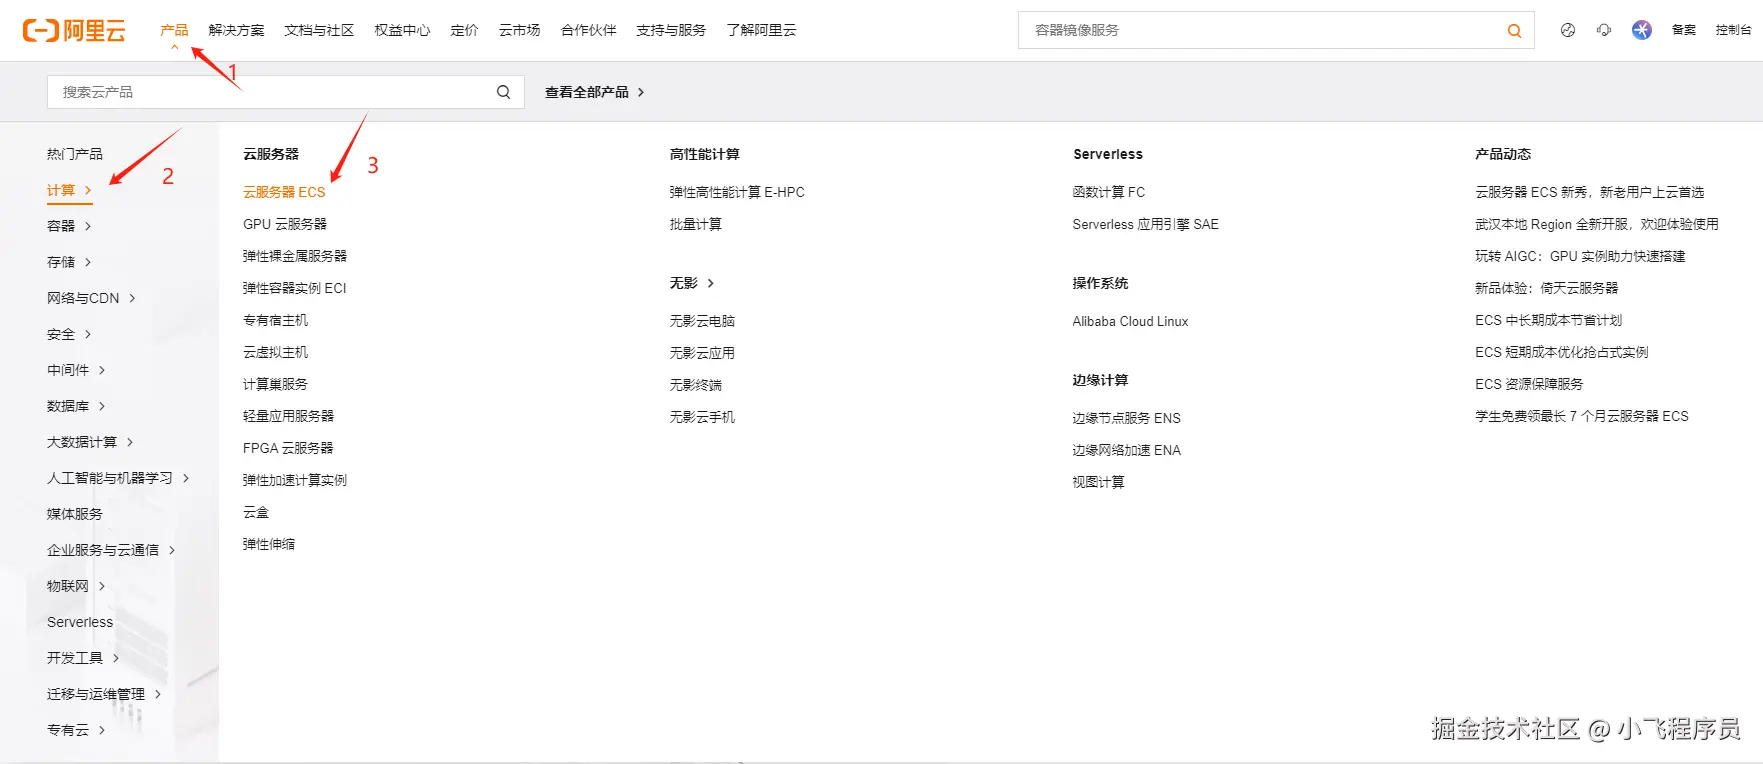The height and width of the screenshot is (764, 1763).
Task: Select 媒体服务 in the sidebar
Action: [75, 514]
